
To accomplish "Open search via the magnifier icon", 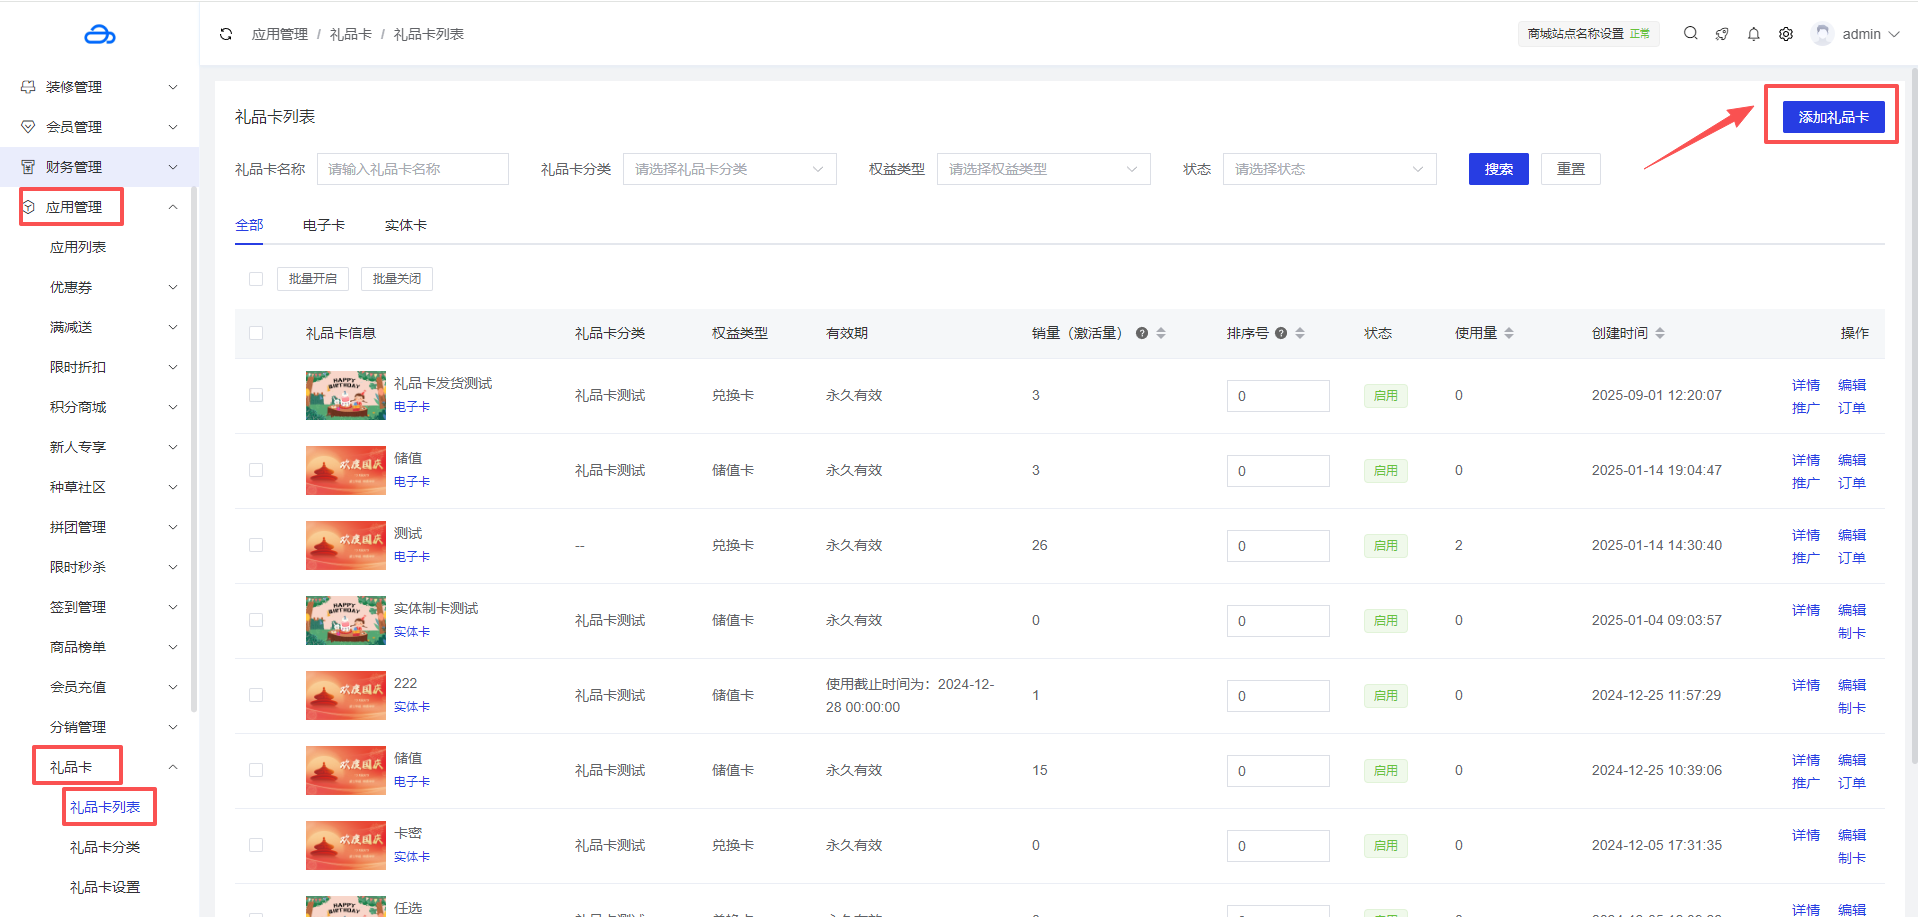I will [x=1690, y=33].
